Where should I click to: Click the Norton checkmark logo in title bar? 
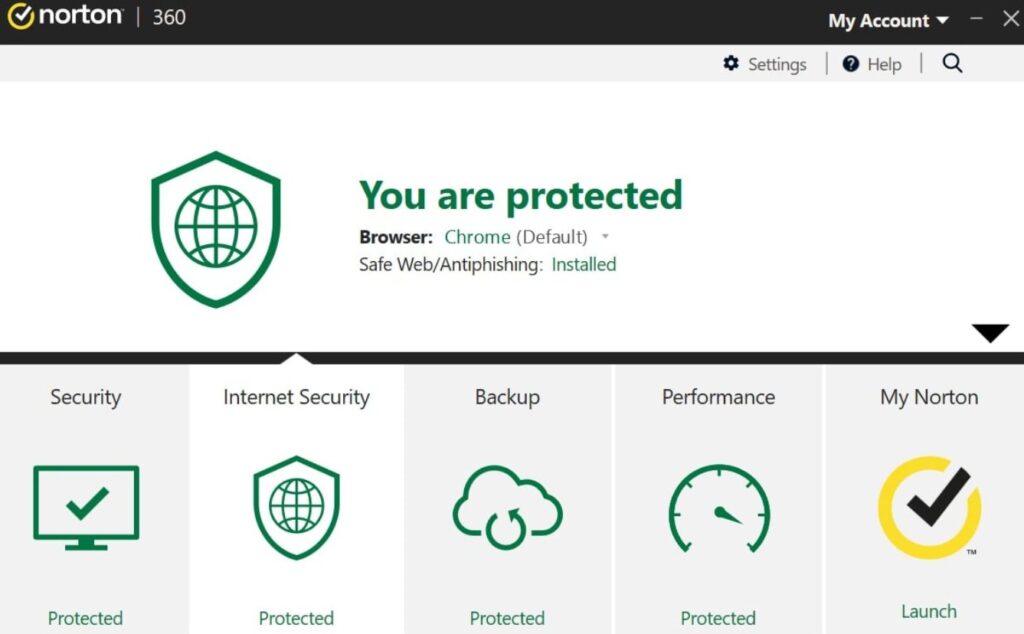(x=20, y=16)
